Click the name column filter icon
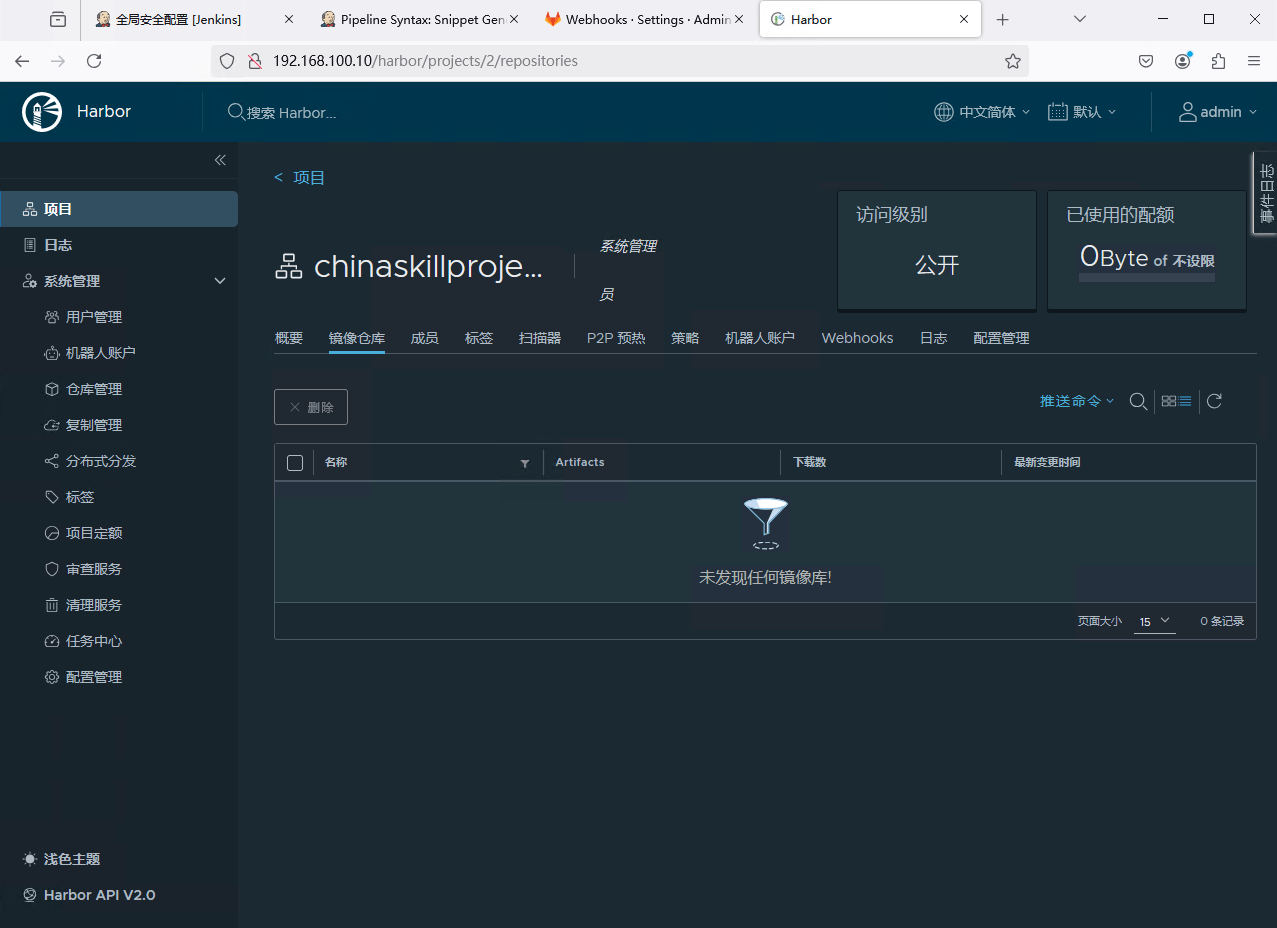Screen dimensions: 1277x928 (x=525, y=463)
